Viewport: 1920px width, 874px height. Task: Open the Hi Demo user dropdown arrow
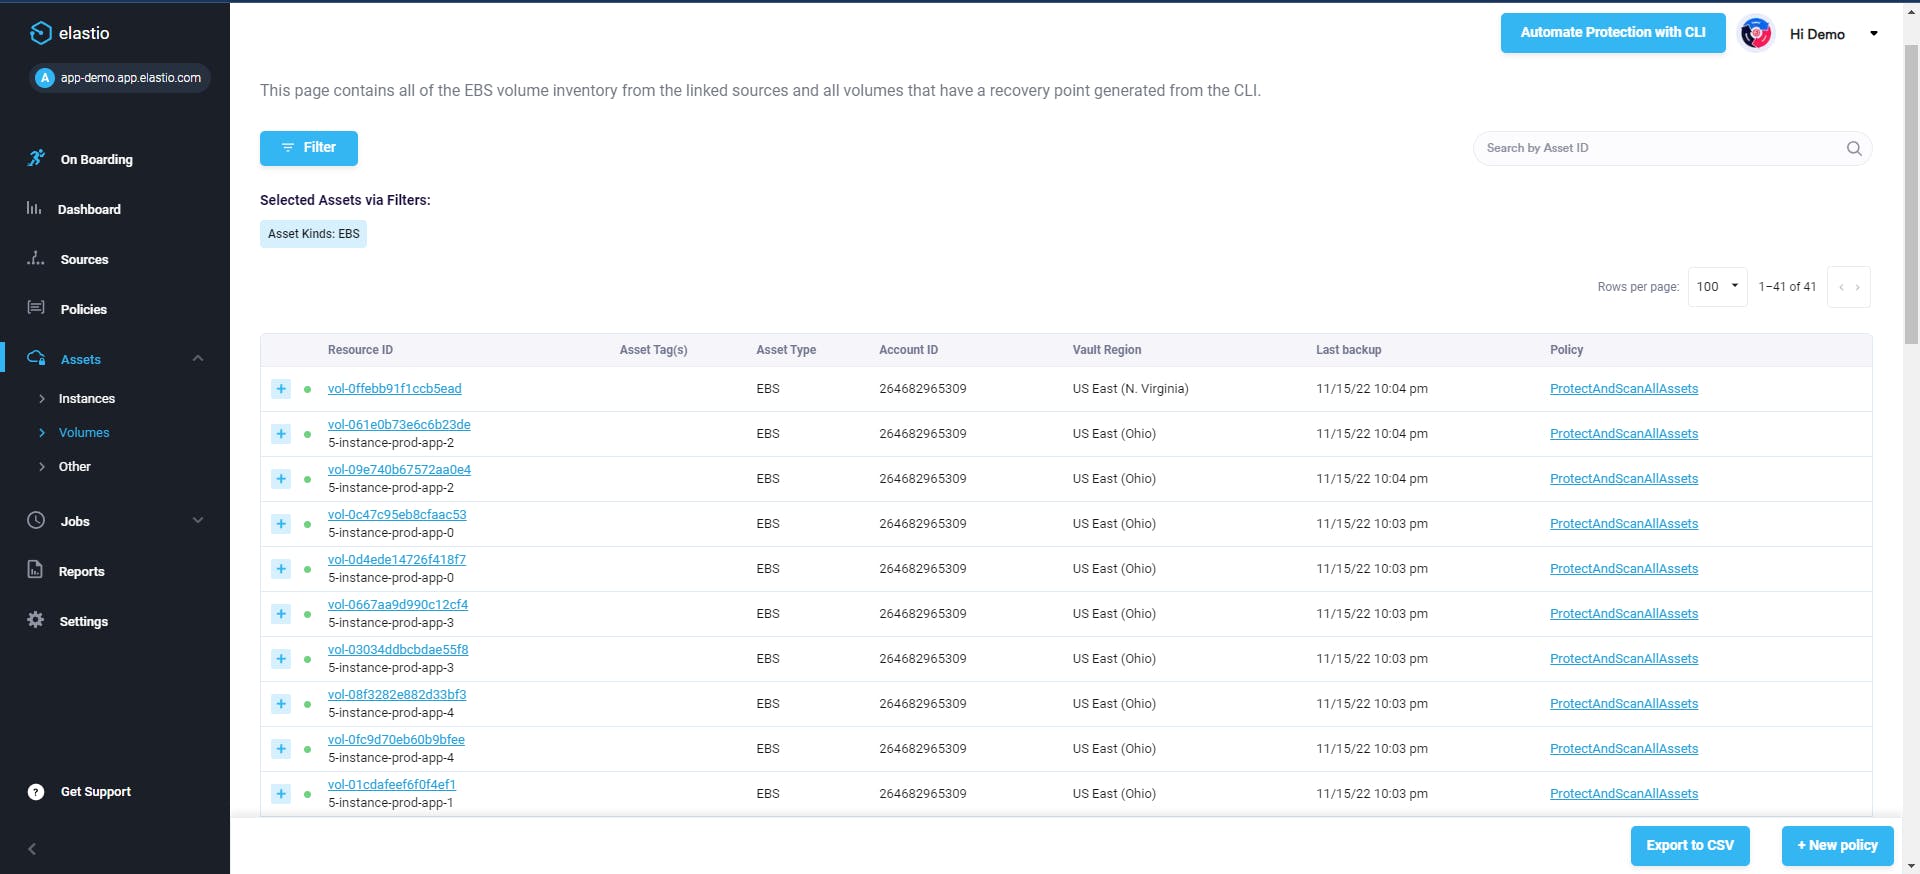click(x=1873, y=33)
